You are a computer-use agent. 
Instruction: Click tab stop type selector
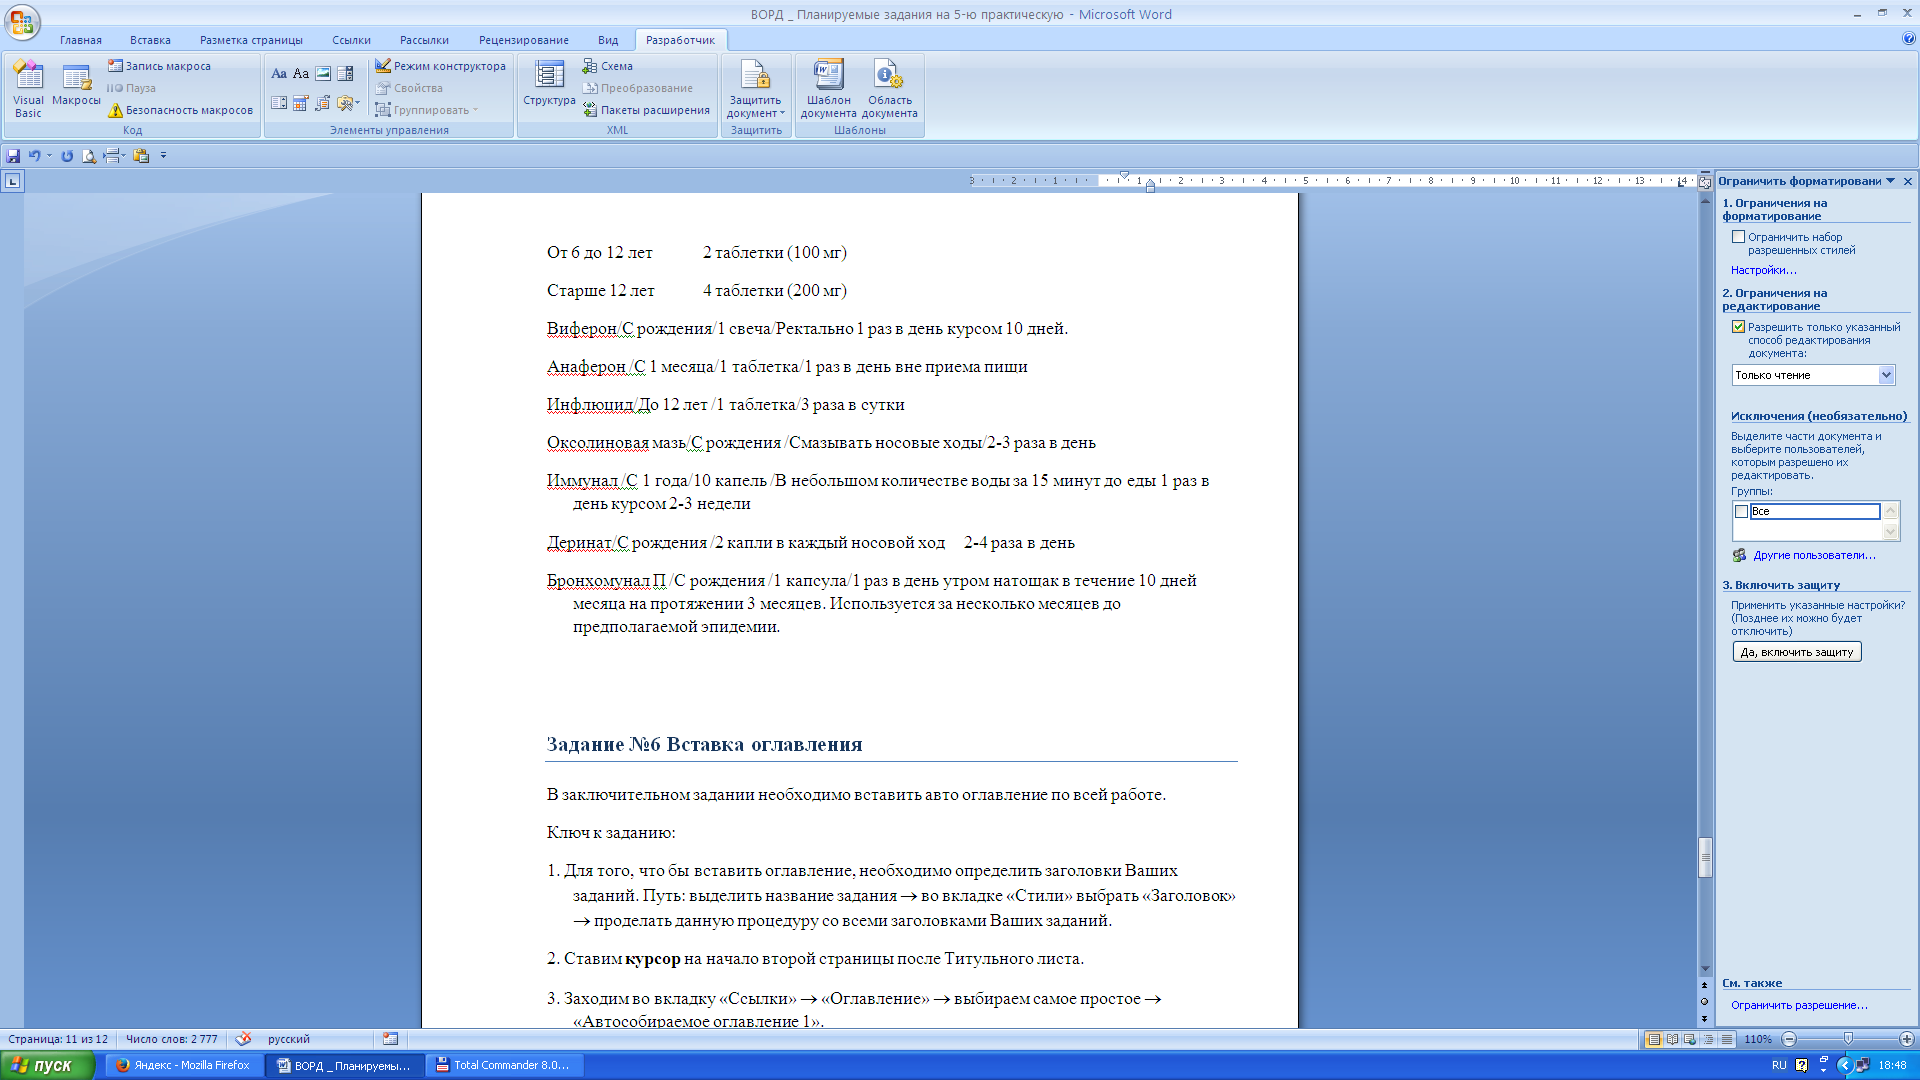point(12,181)
